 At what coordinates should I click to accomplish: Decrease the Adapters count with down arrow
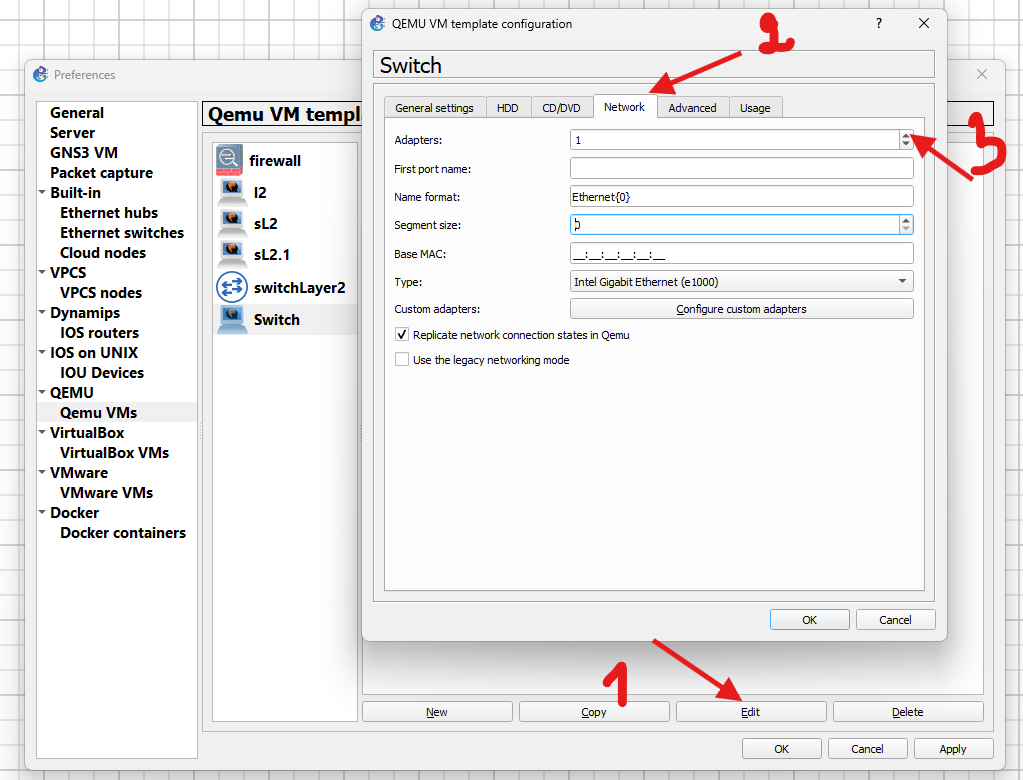point(906,144)
